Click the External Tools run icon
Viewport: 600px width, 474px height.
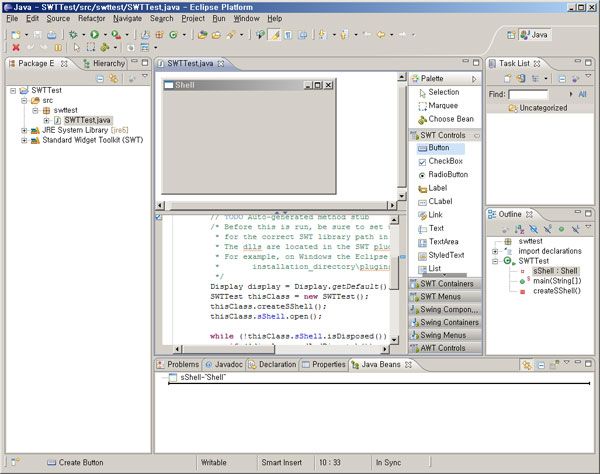pyautogui.click(x=116, y=35)
